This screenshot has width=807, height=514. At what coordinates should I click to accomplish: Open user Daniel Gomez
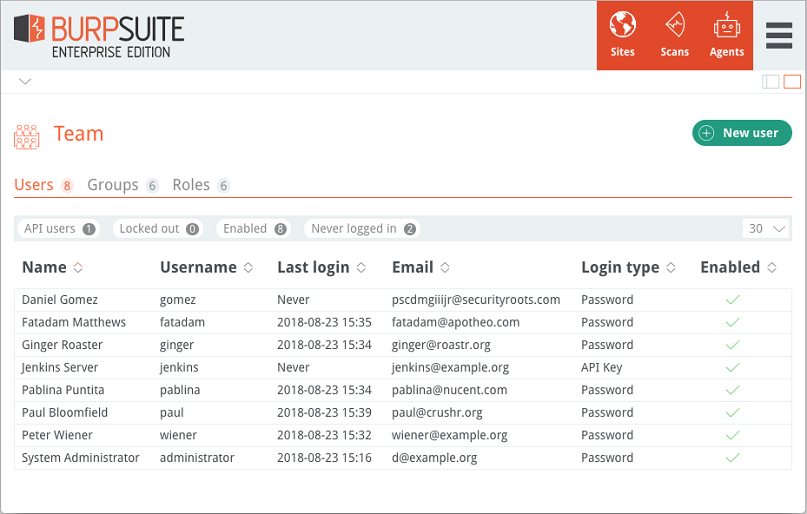pyautogui.click(x=60, y=299)
